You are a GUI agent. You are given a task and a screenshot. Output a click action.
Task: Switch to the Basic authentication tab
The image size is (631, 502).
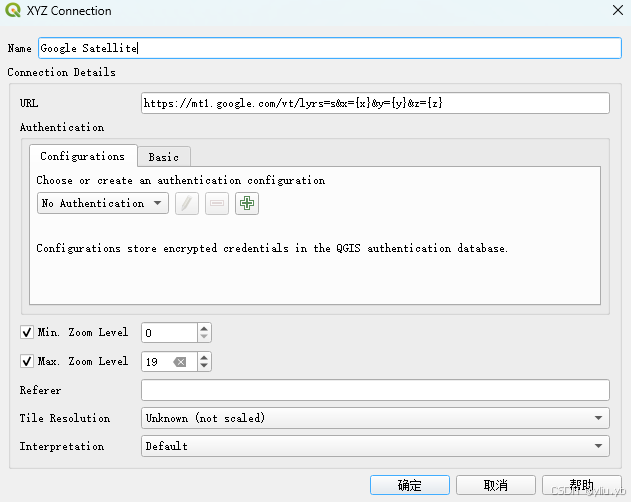point(164,157)
